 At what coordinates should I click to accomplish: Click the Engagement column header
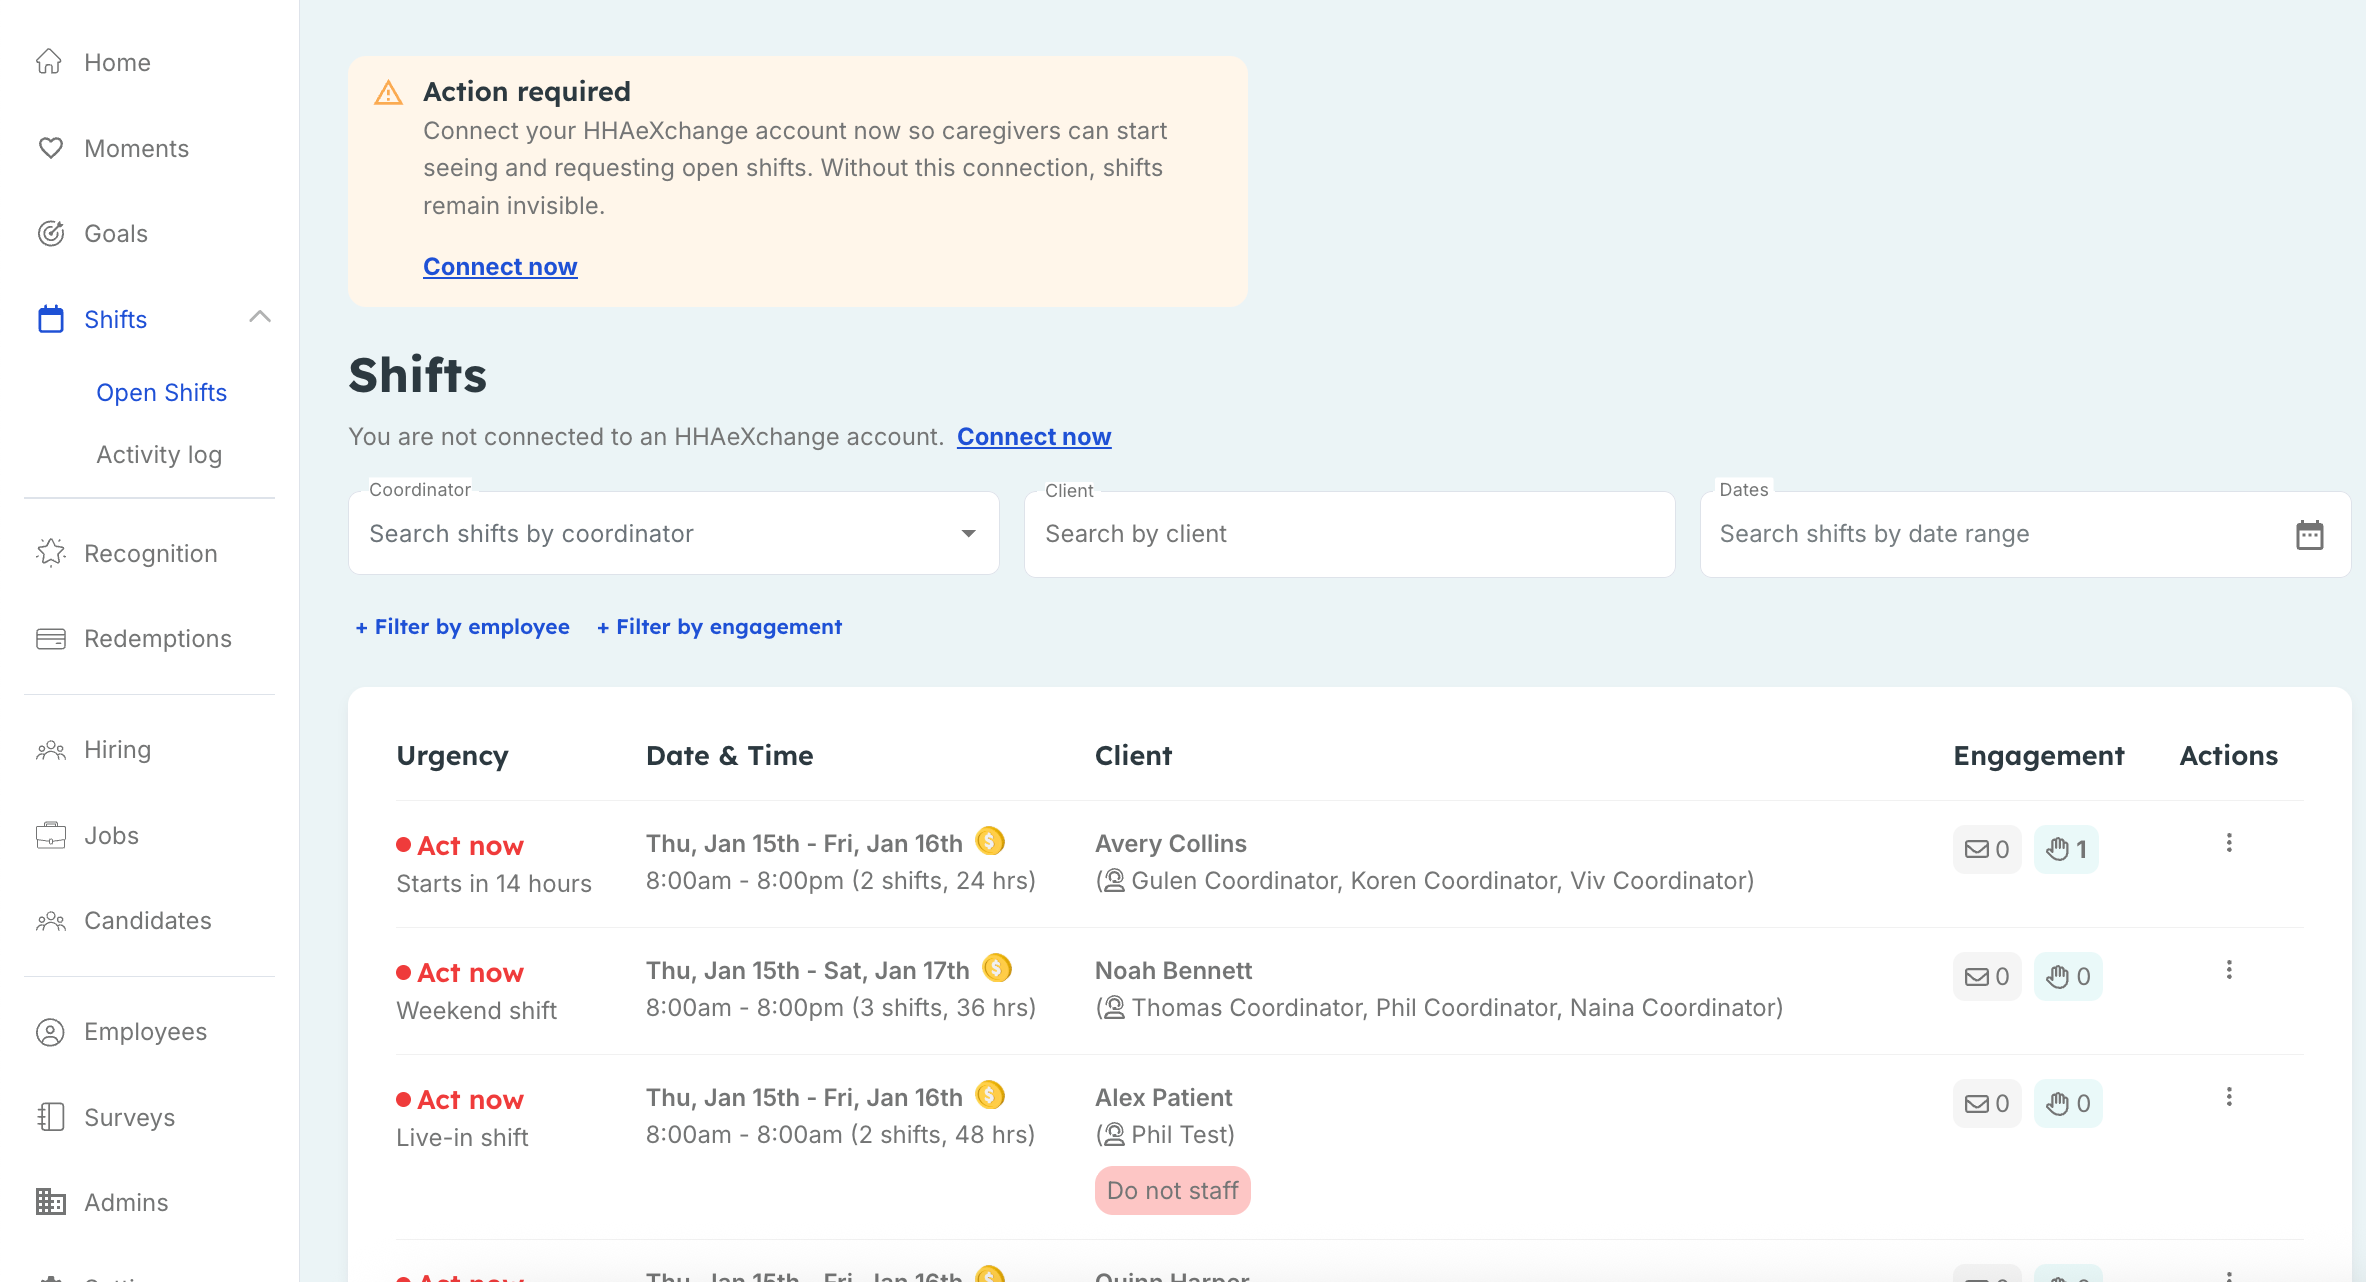click(x=2038, y=755)
